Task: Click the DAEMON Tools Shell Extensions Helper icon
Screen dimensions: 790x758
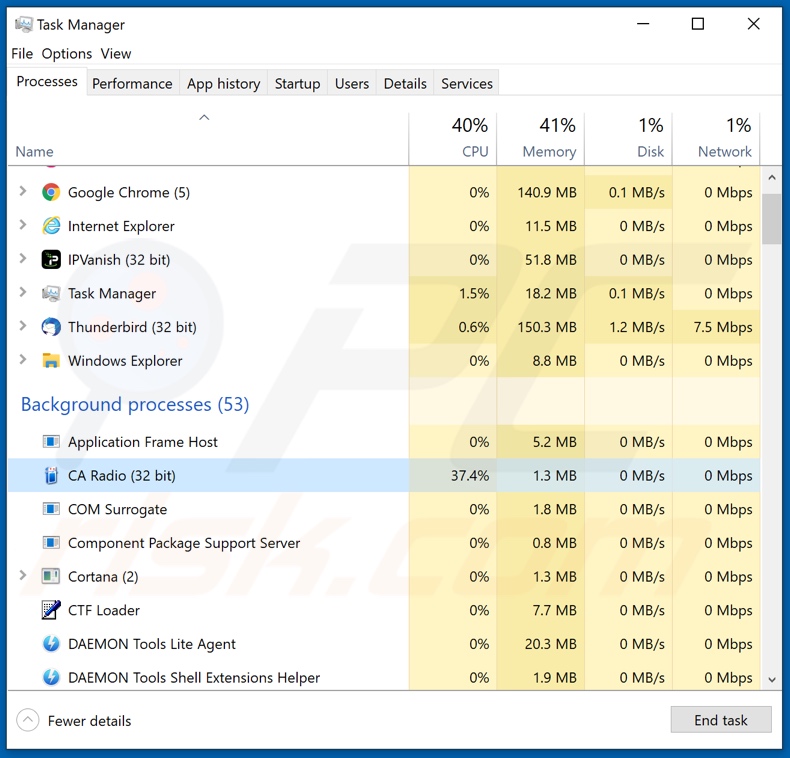Action: (x=51, y=677)
